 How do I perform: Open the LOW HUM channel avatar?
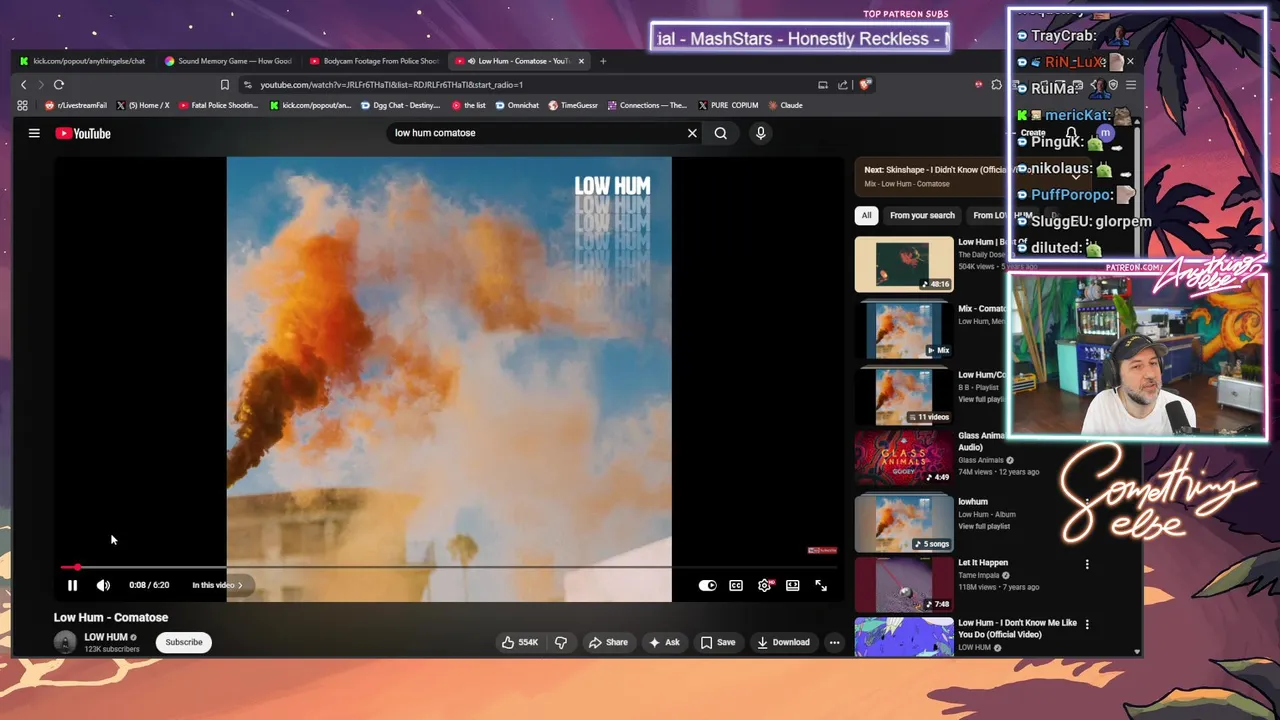point(65,642)
